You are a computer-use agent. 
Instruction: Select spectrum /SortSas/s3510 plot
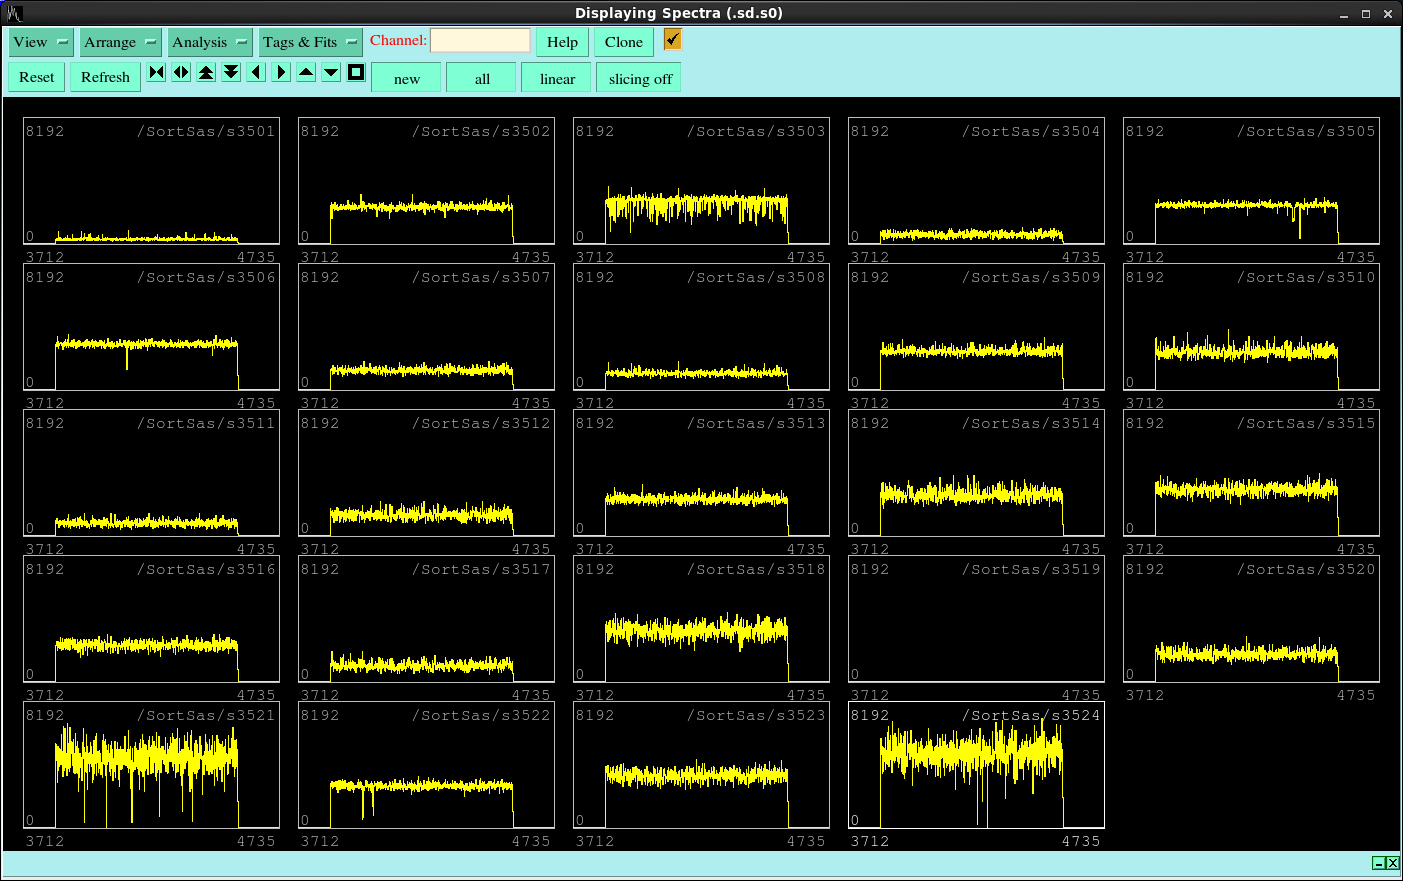tap(1251, 327)
